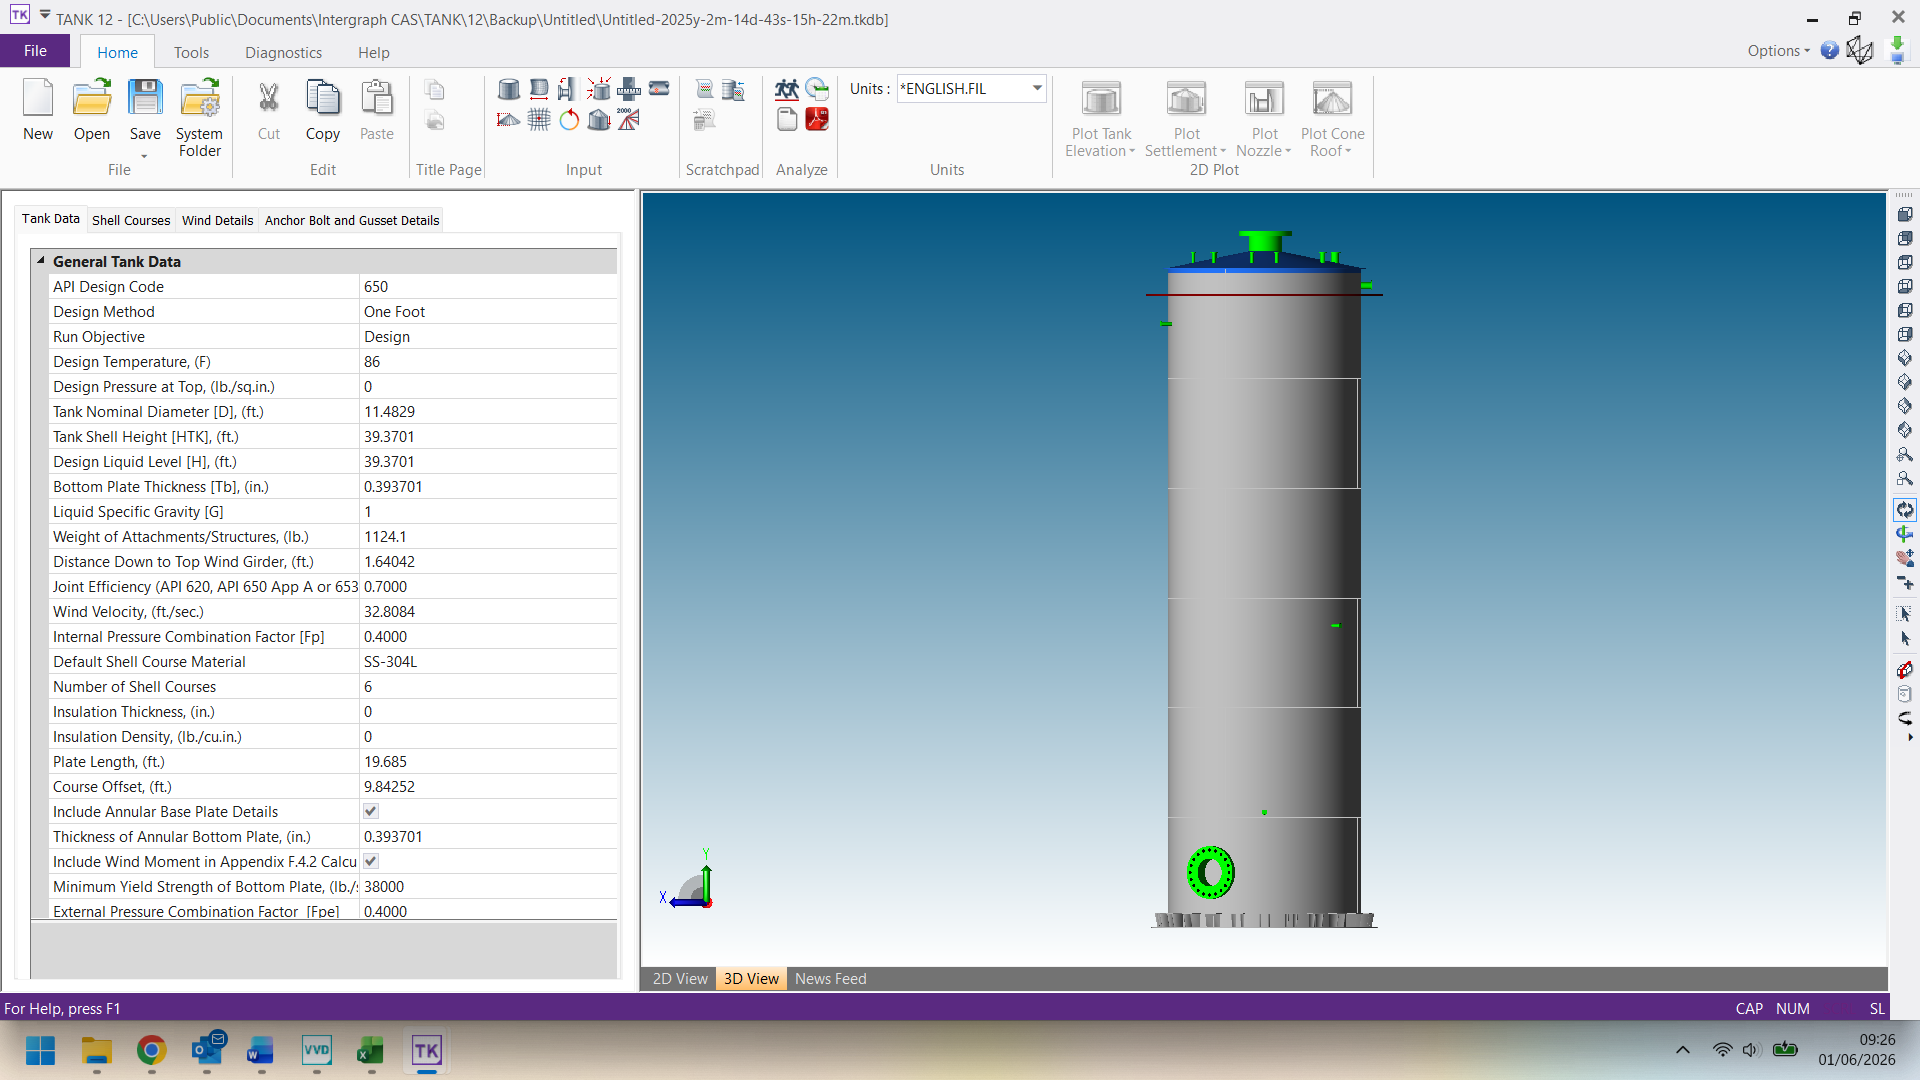Click the Tank Nominal Diameter value field
Image resolution: width=1920 pixels, height=1080 pixels.
point(487,412)
